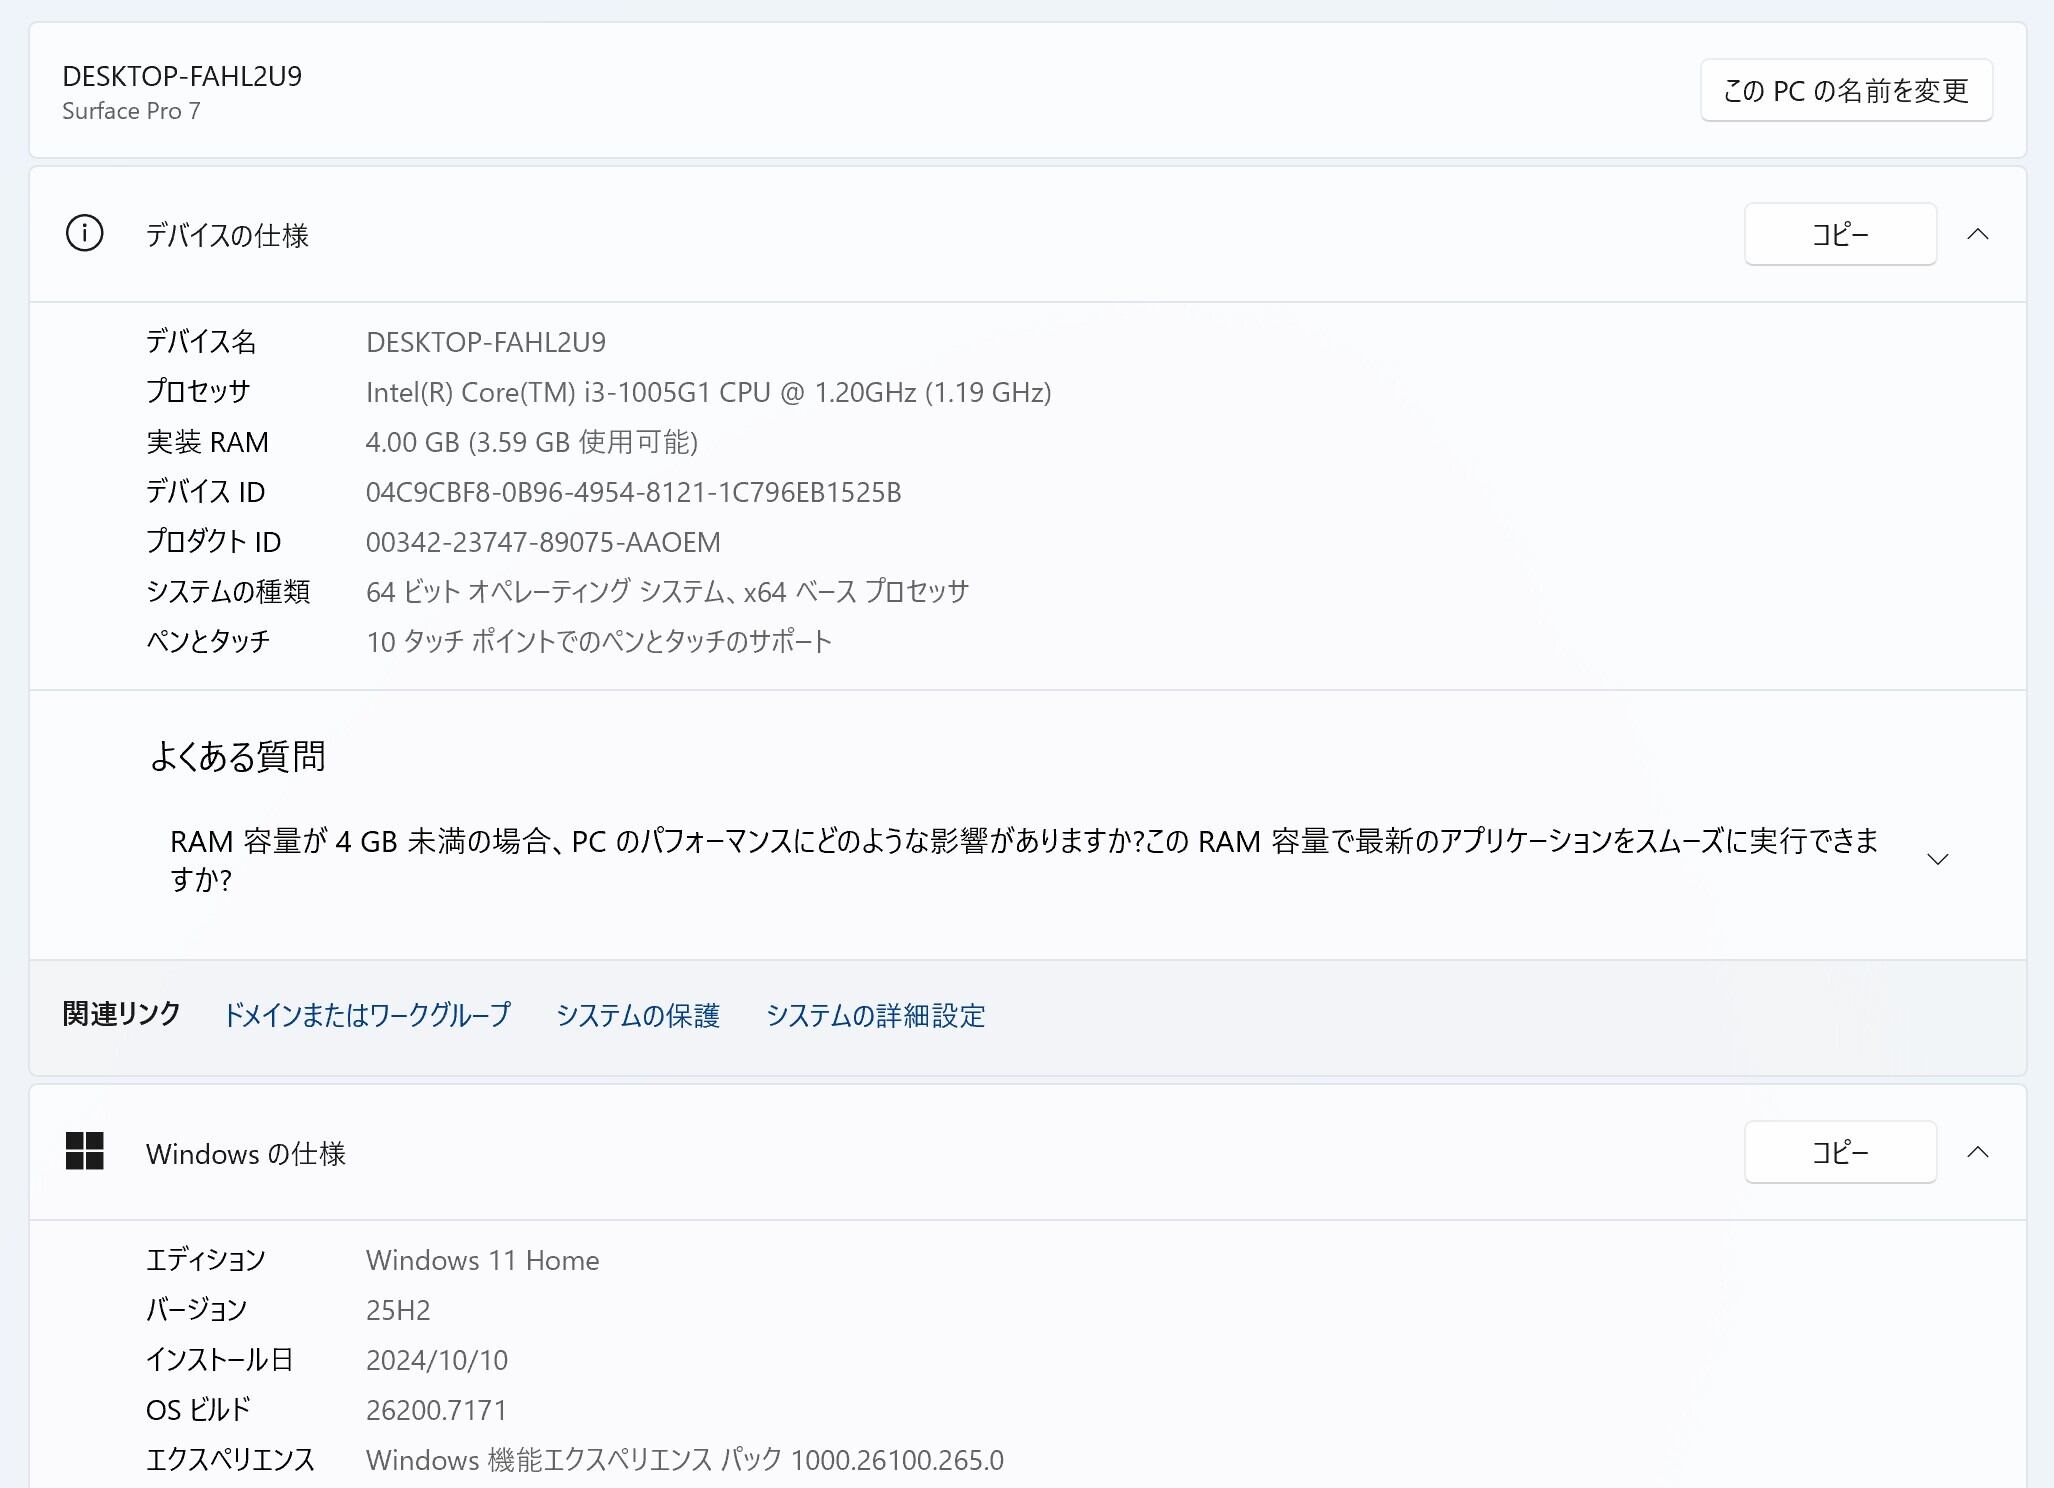Image resolution: width=2054 pixels, height=1488 pixels.
Task: Click the Windows の仕様 section header title
Action: click(245, 1153)
